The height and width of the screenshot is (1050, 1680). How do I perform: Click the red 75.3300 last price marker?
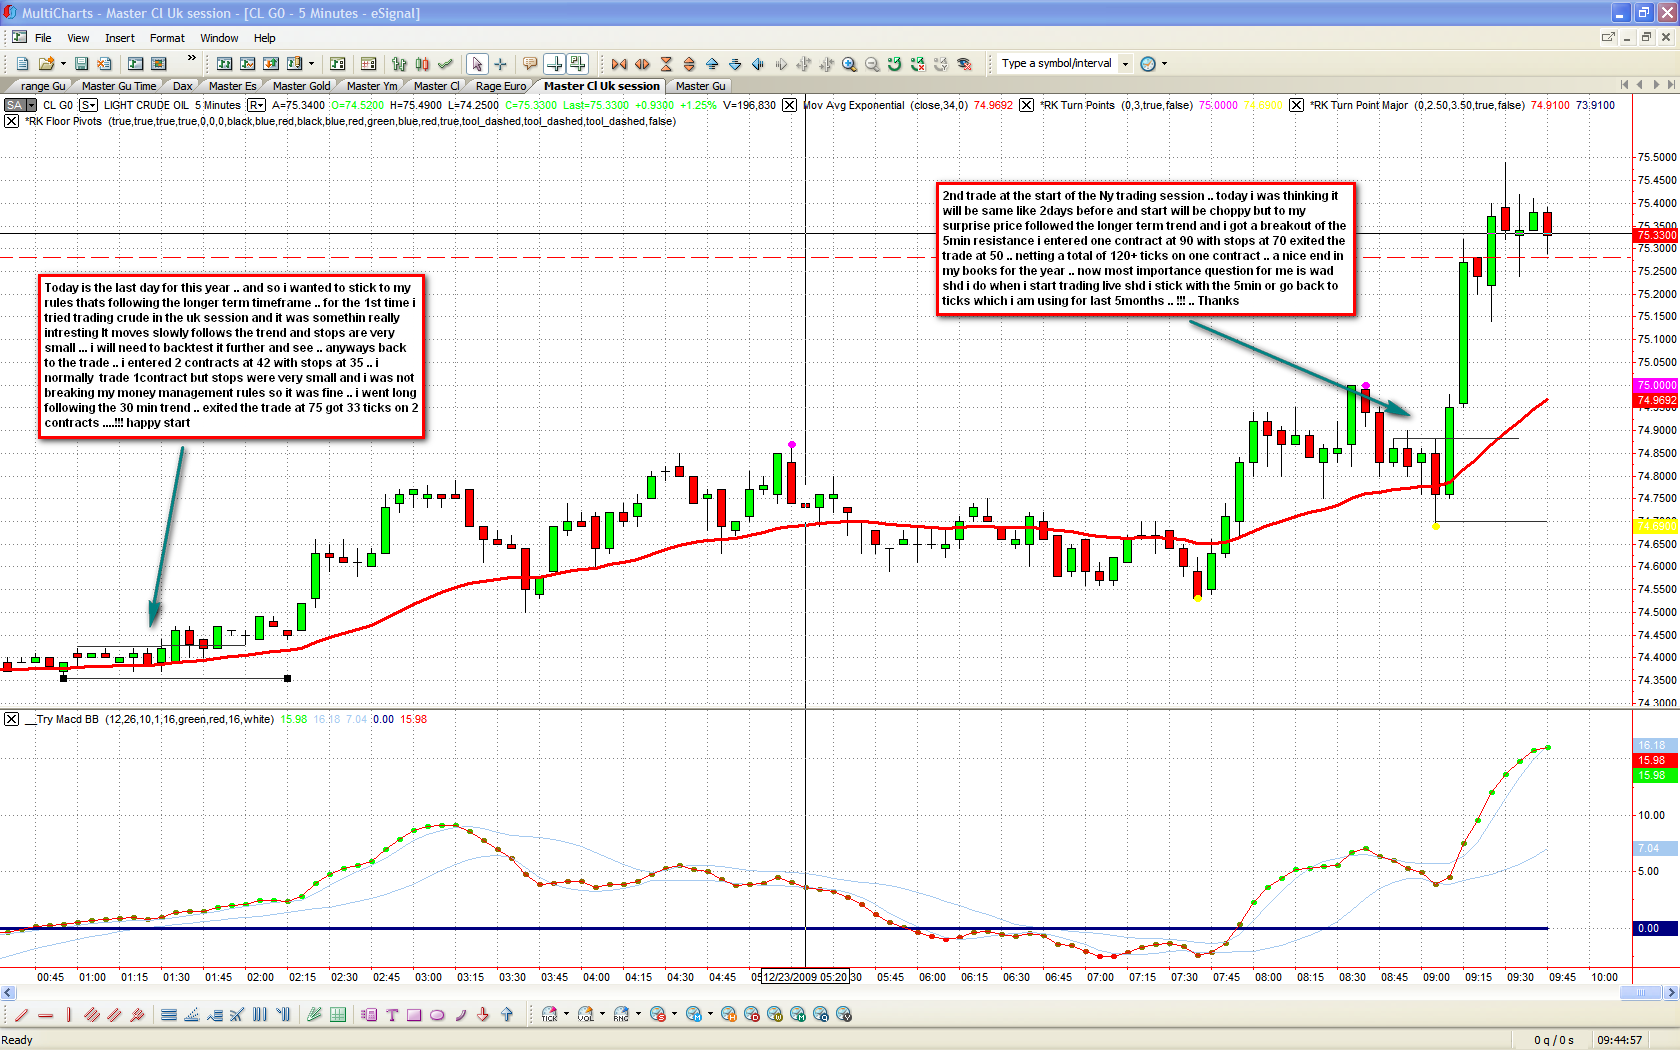coord(1656,235)
